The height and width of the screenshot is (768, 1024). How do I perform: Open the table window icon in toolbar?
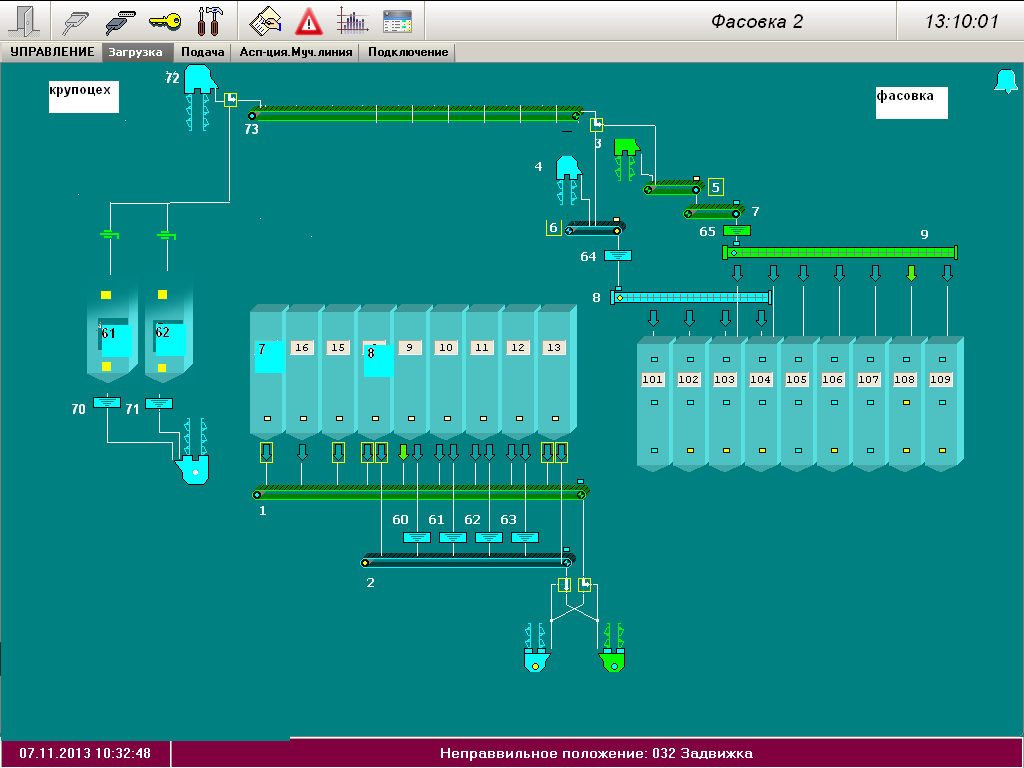pos(397,21)
